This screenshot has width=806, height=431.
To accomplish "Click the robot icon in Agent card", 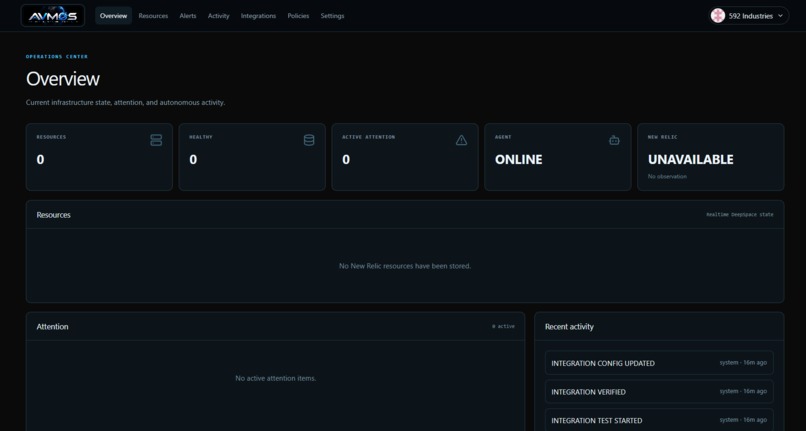I will tap(614, 140).
